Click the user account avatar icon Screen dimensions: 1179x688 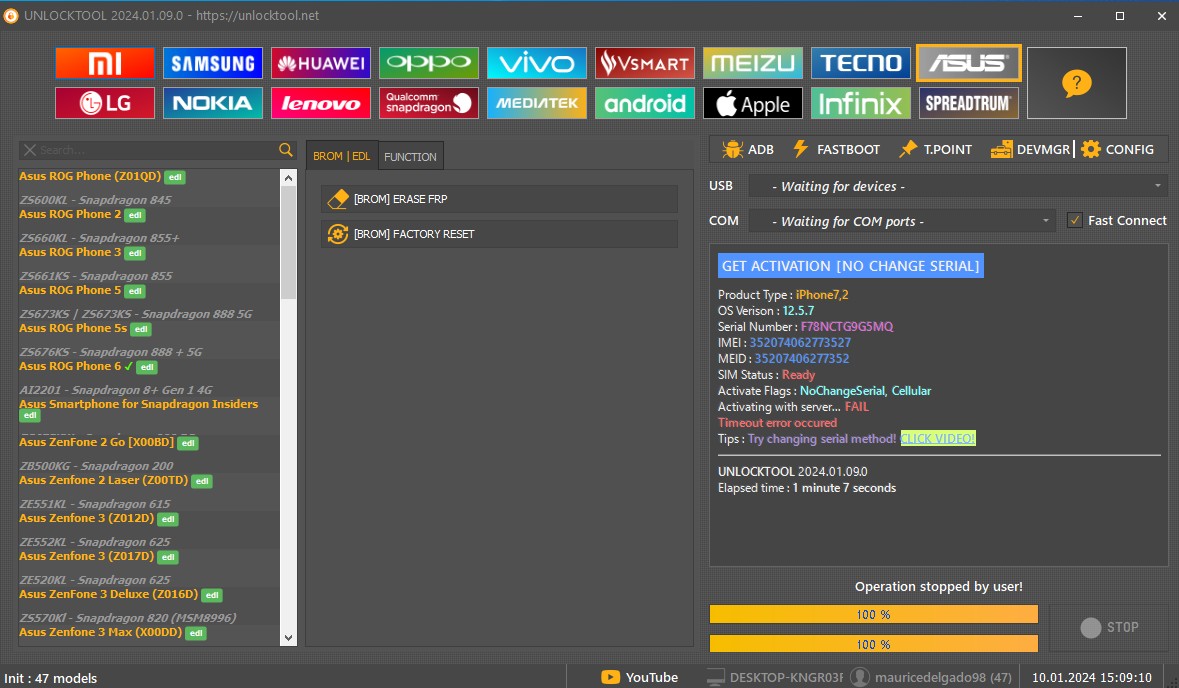point(860,677)
